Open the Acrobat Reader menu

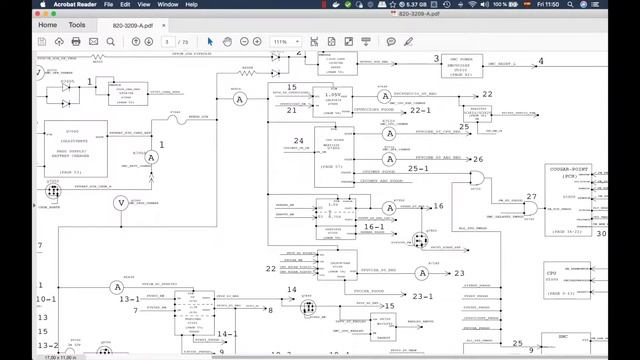tap(75, 4)
